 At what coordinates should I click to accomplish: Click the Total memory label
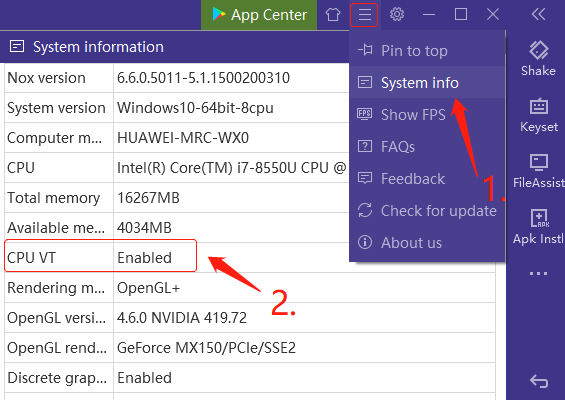pos(53,198)
